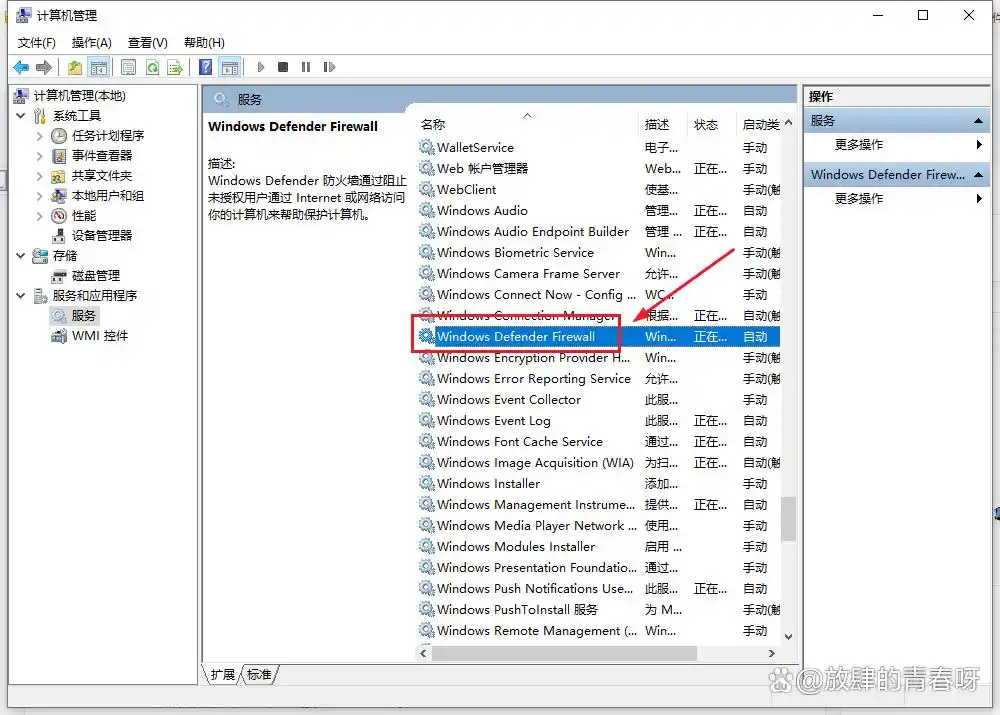
Task: Open the 查看(V) menu
Action: (146, 42)
